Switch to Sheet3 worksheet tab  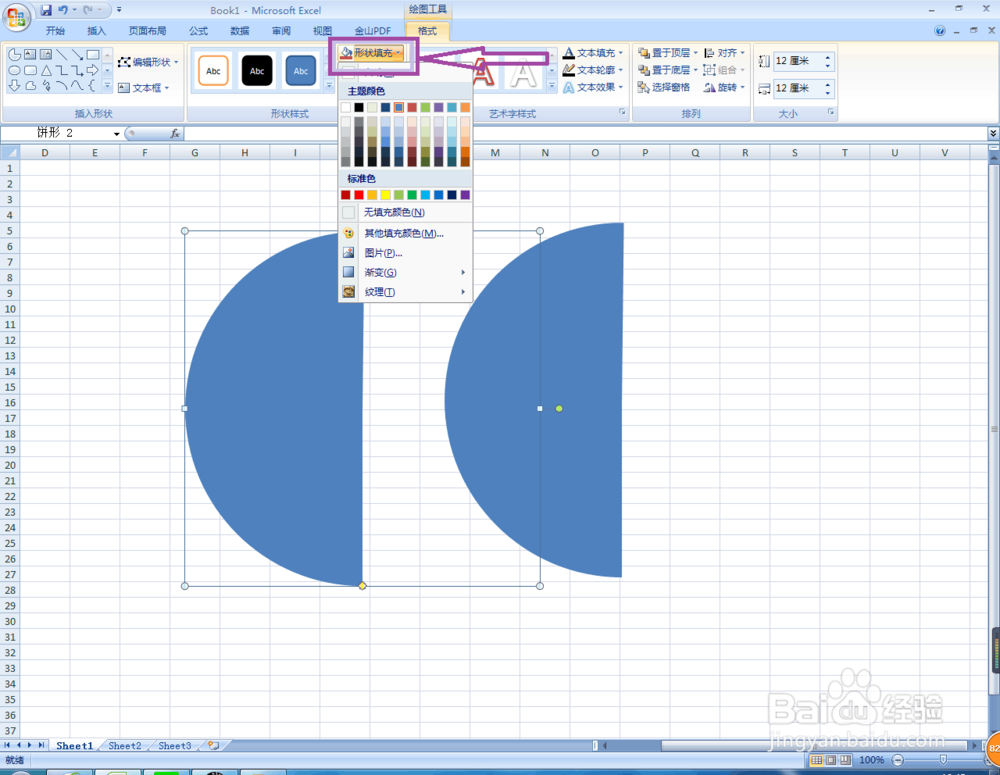tap(174, 745)
